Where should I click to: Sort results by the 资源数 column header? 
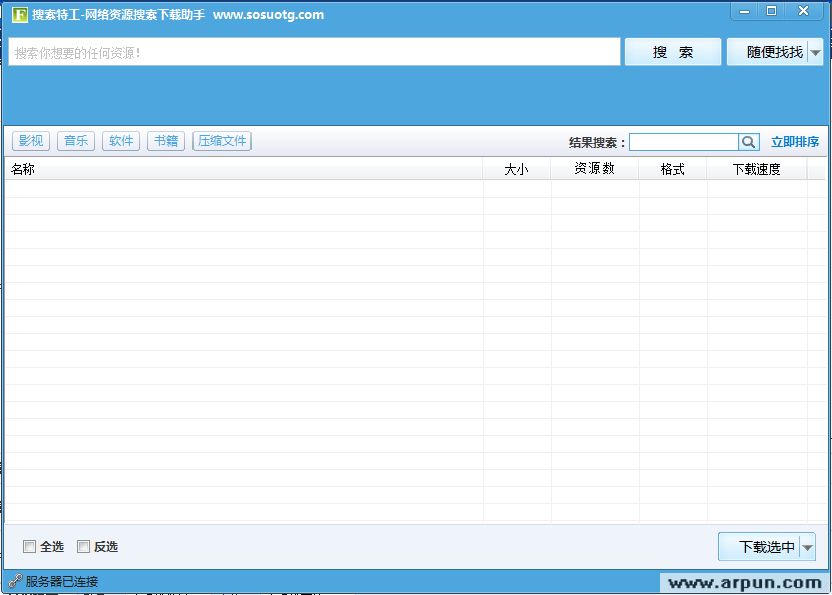(595, 168)
